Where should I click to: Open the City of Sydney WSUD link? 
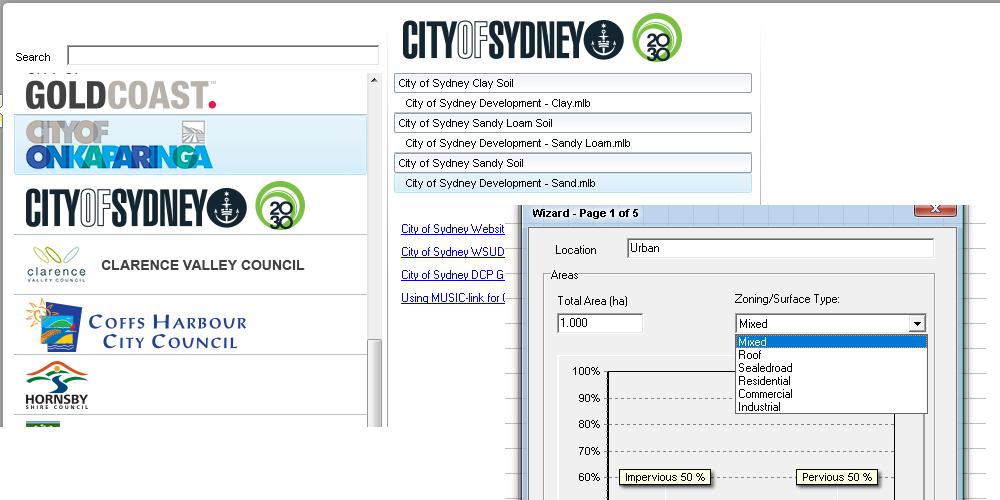(452, 252)
